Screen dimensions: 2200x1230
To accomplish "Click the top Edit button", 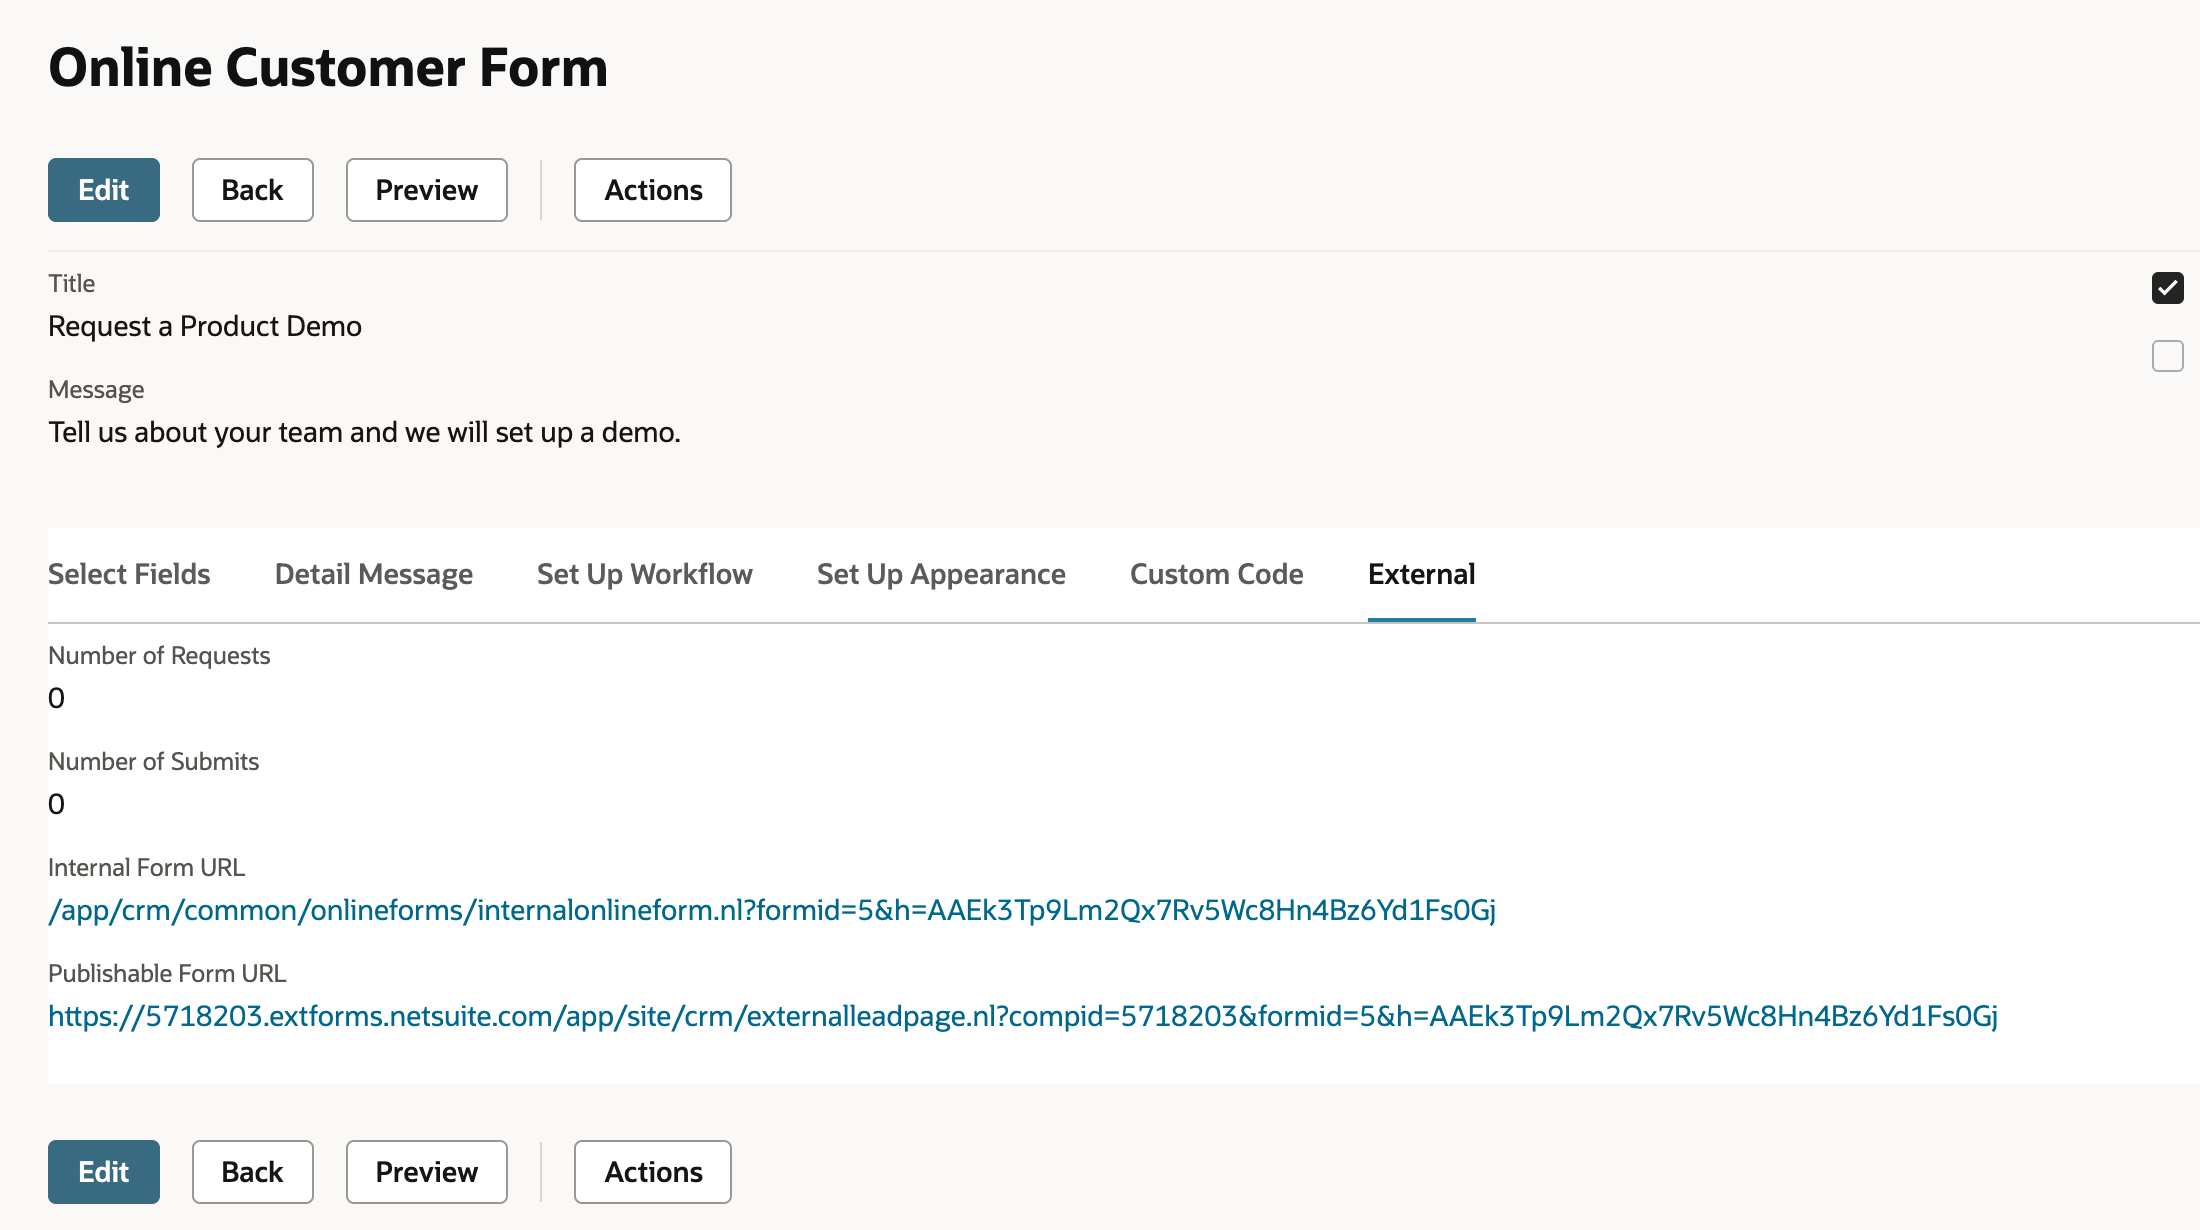I will [x=104, y=190].
